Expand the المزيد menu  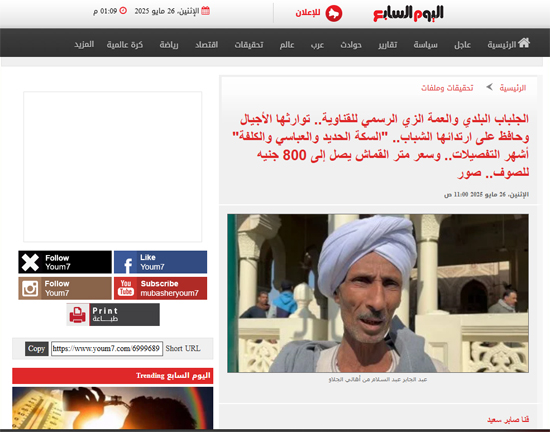(x=84, y=45)
